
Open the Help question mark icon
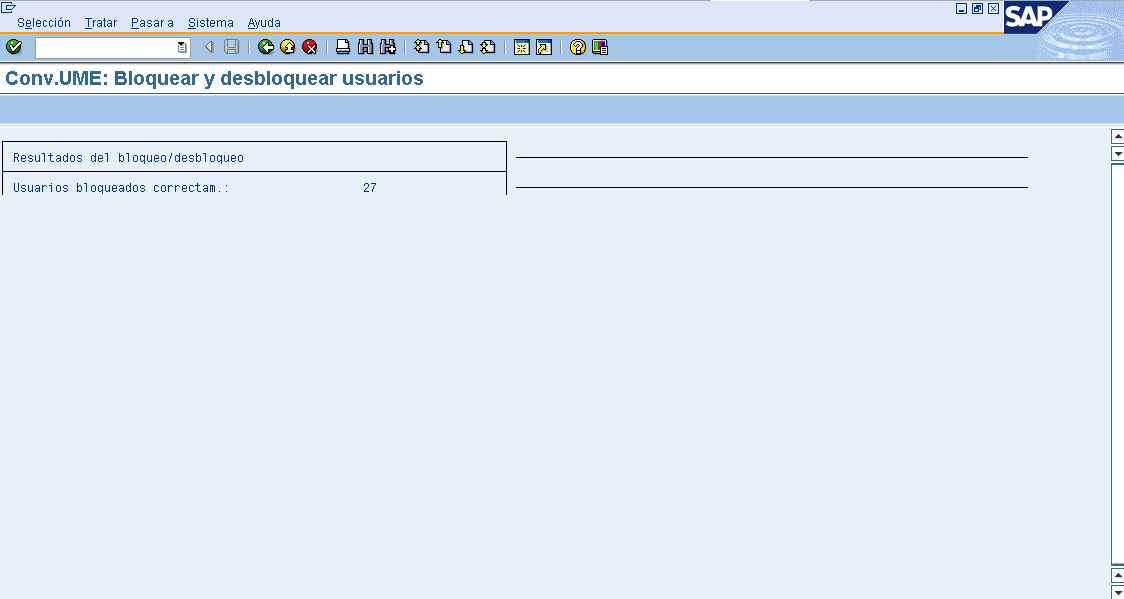click(x=577, y=47)
